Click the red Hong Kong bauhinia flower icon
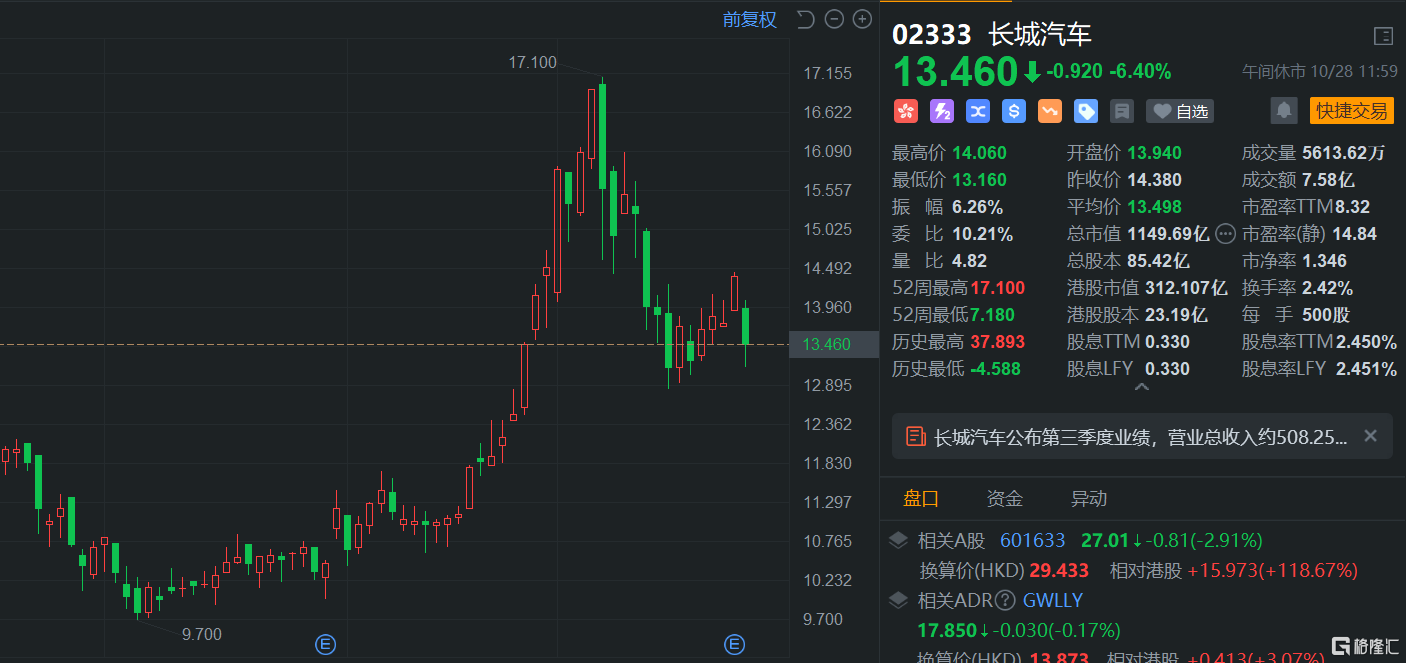Image resolution: width=1406 pixels, height=663 pixels. pos(906,111)
